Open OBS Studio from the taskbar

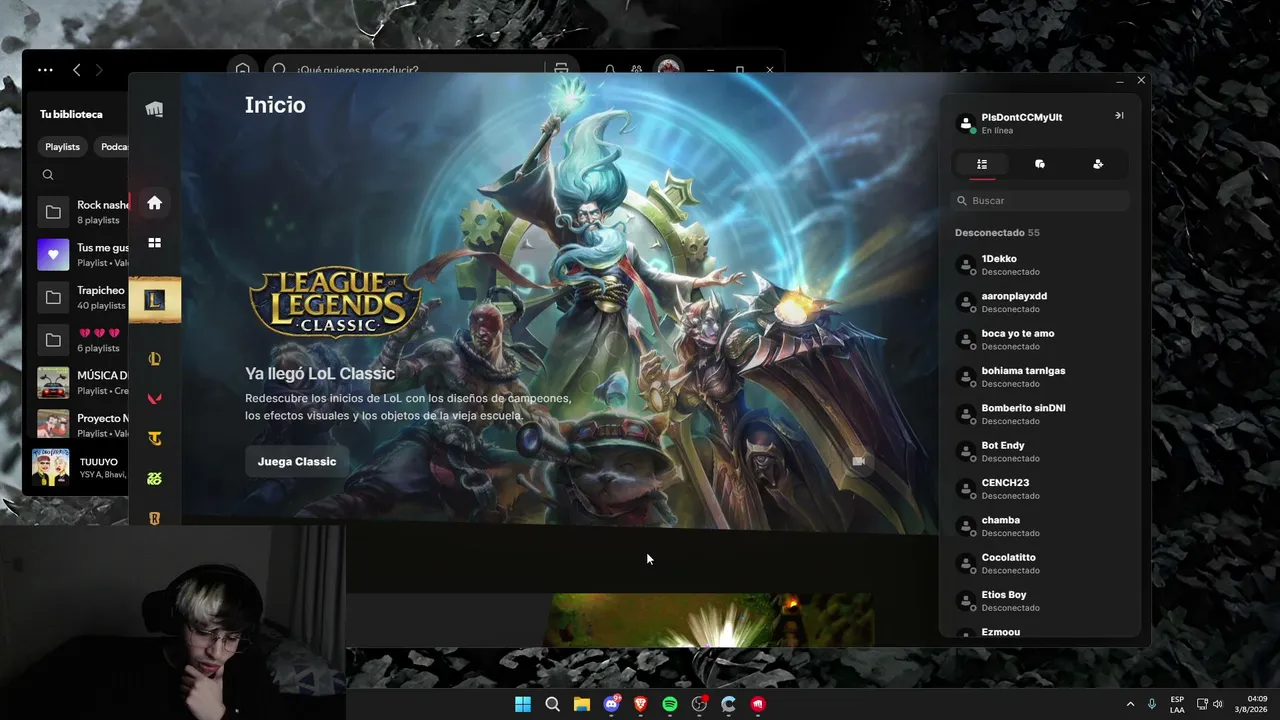(x=699, y=704)
